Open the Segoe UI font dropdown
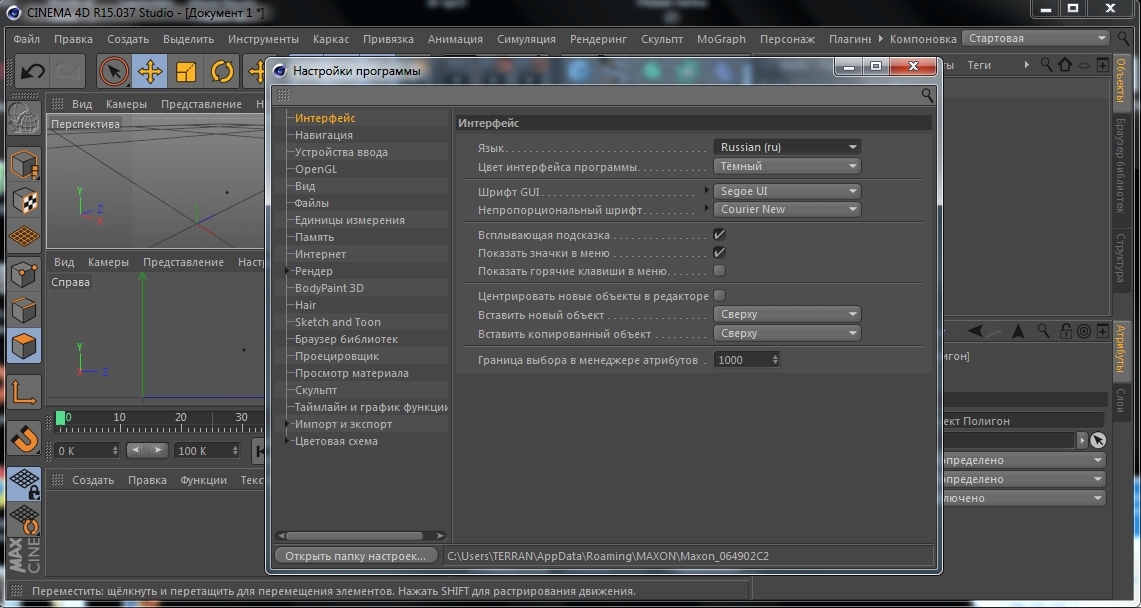 click(x=787, y=191)
